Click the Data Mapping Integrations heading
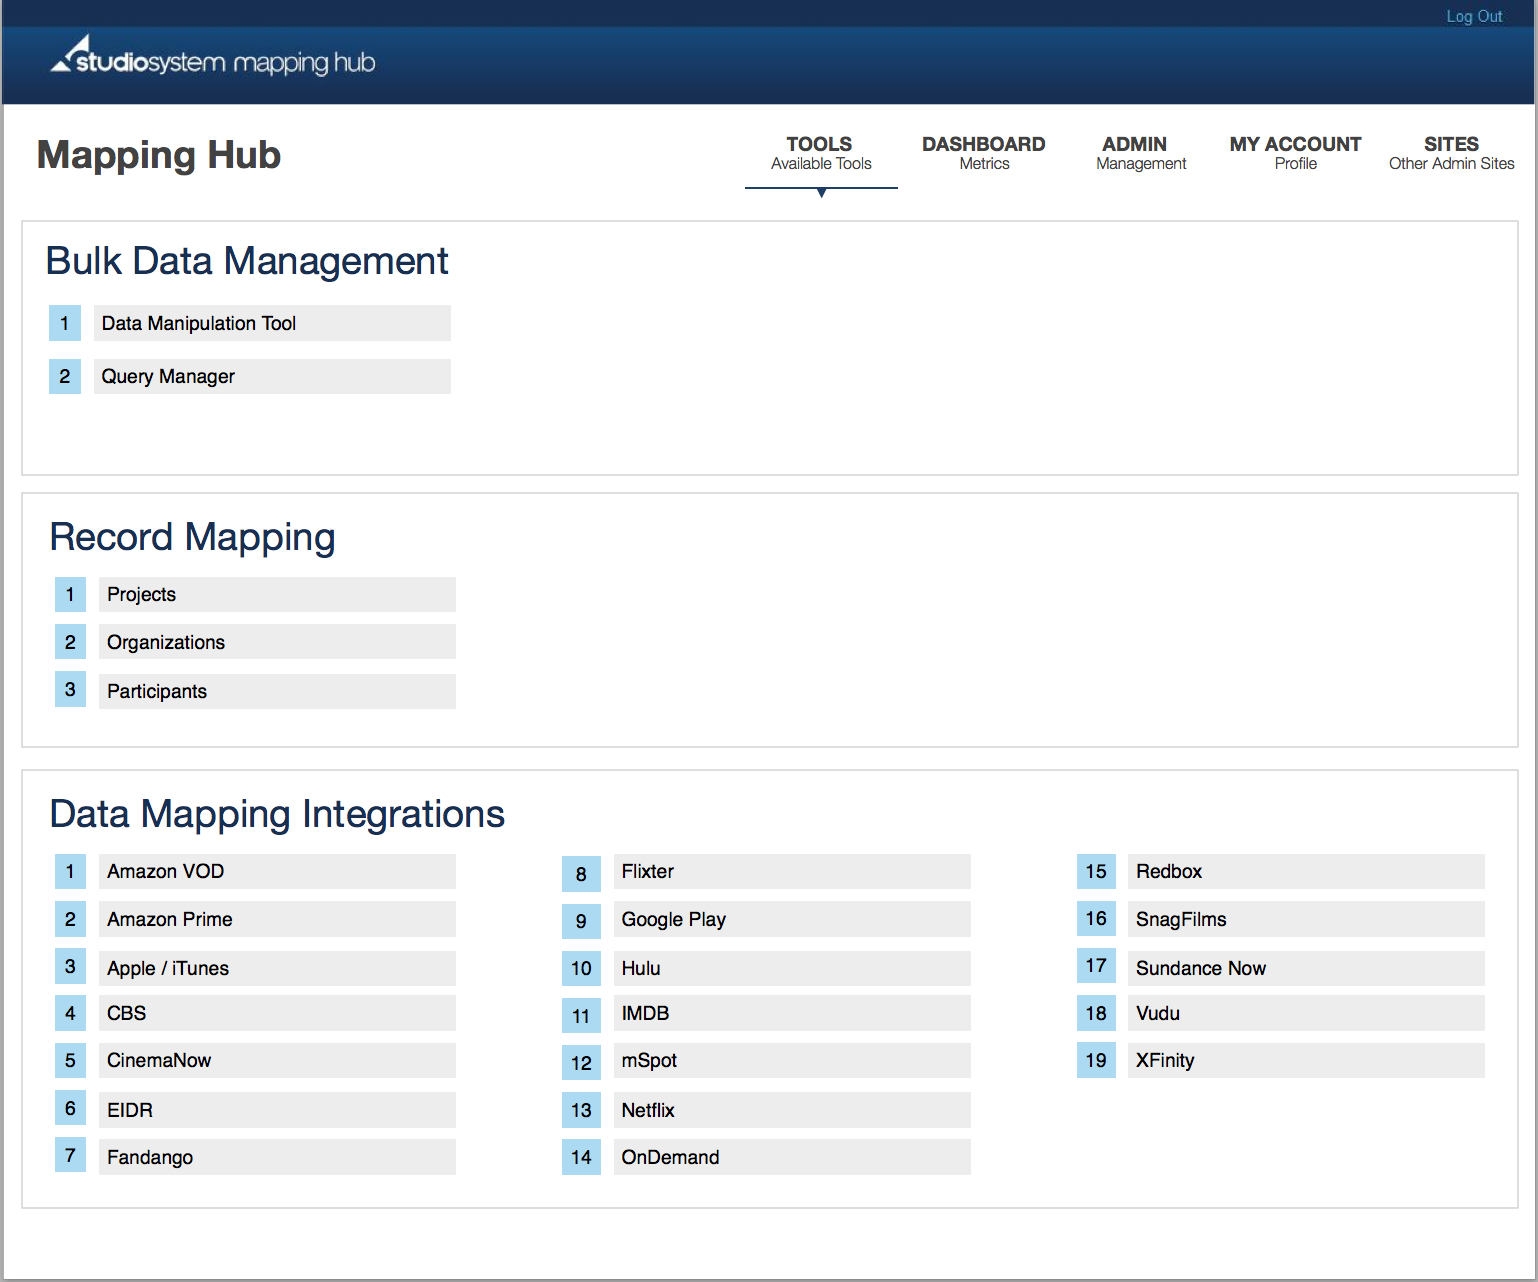This screenshot has width=1538, height=1282. click(277, 814)
